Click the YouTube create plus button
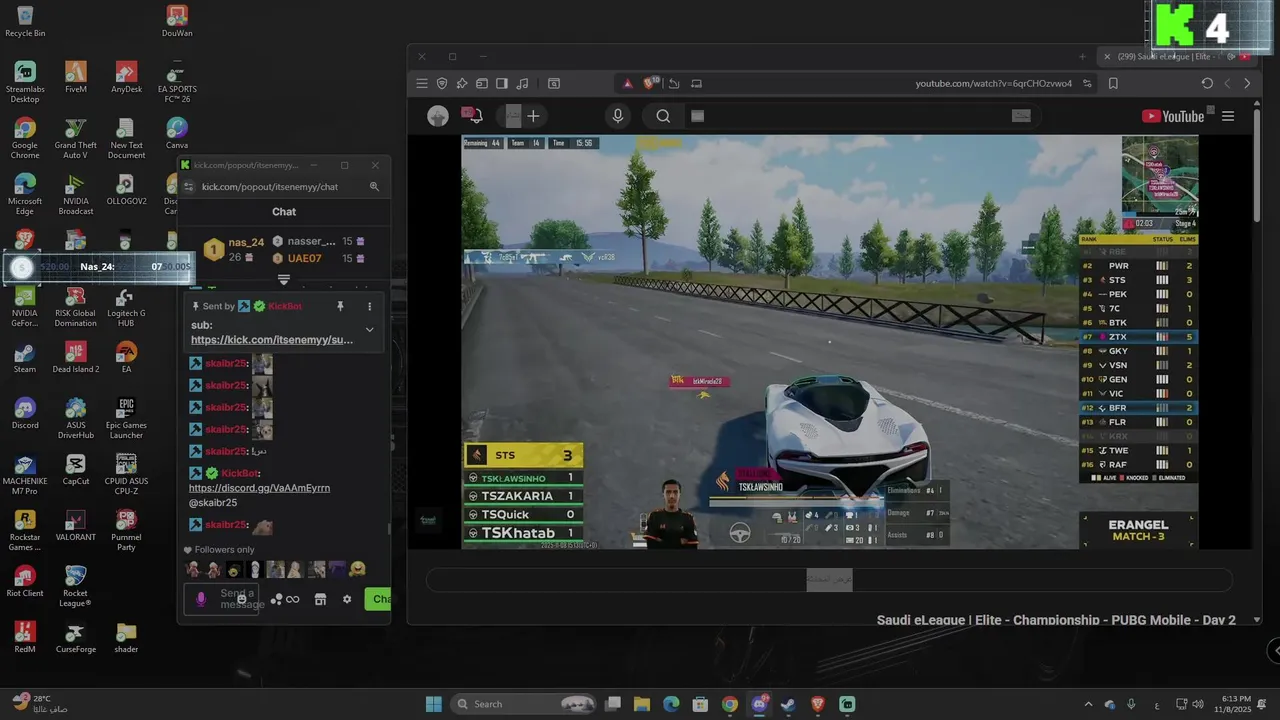Viewport: 1280px width, 720px height. [533, 116]
